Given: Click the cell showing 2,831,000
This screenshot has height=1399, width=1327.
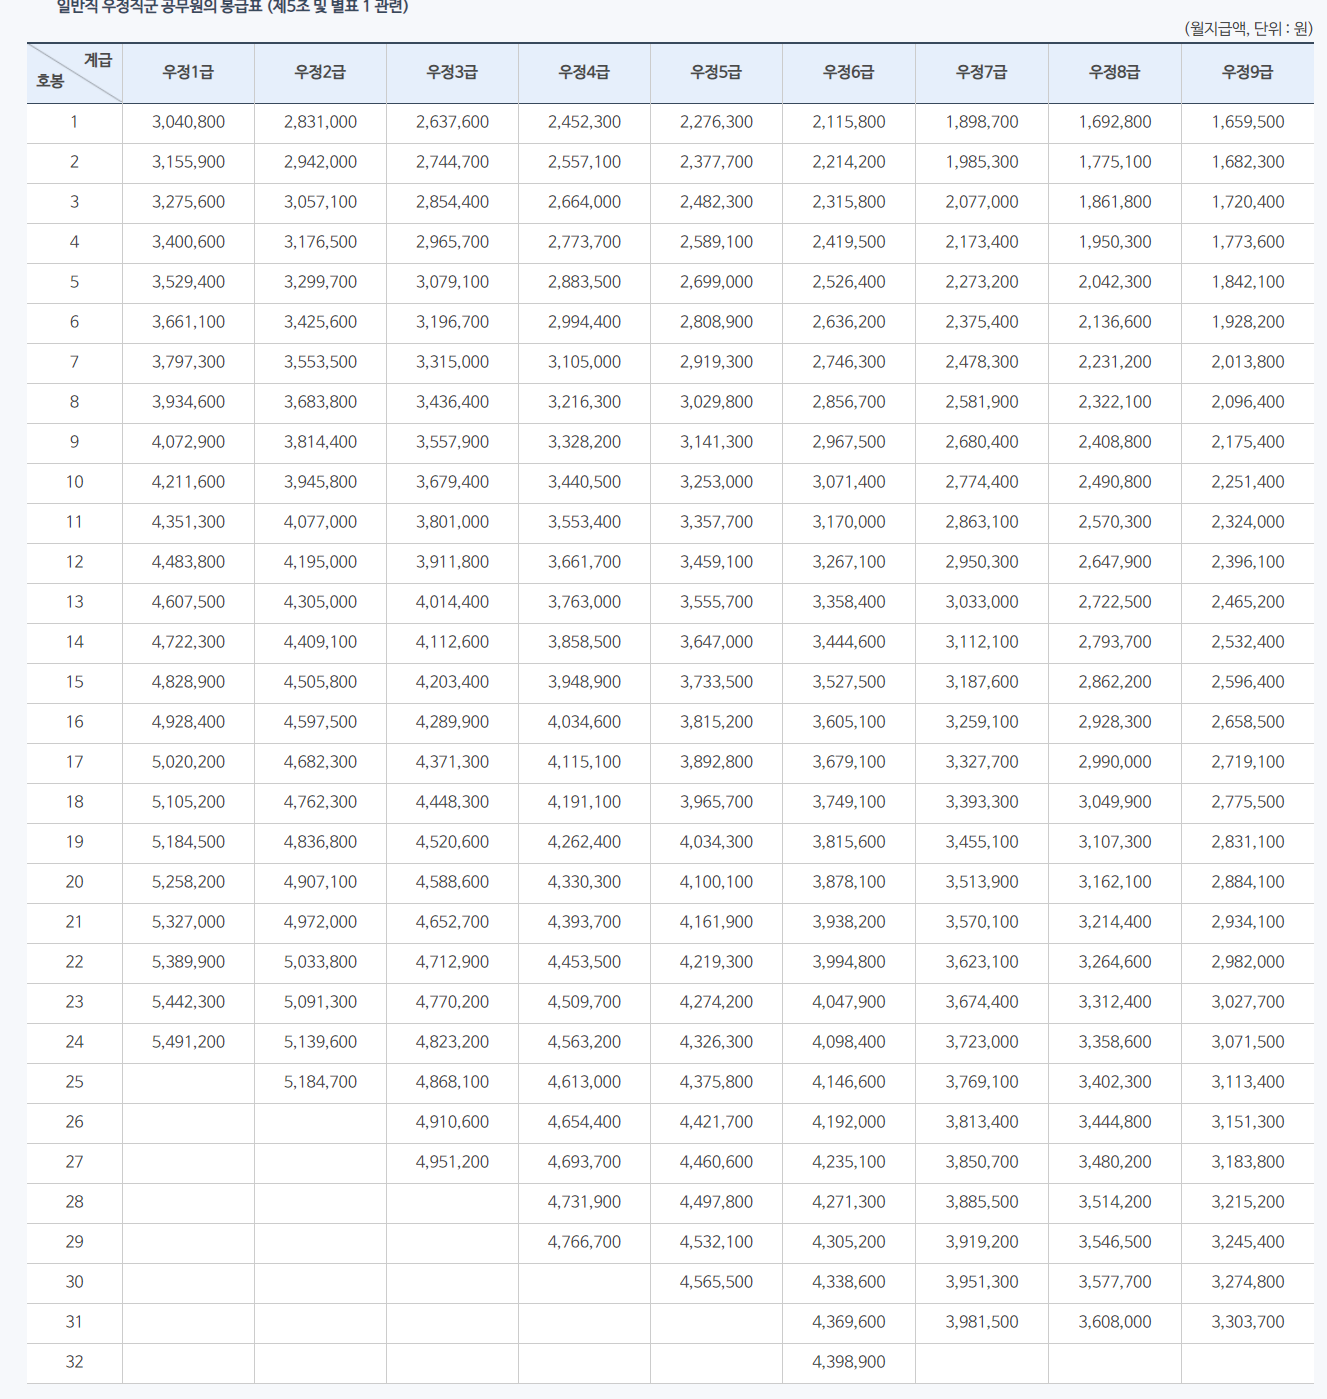Looking at the screenshot, I should (x=320, y=122).
